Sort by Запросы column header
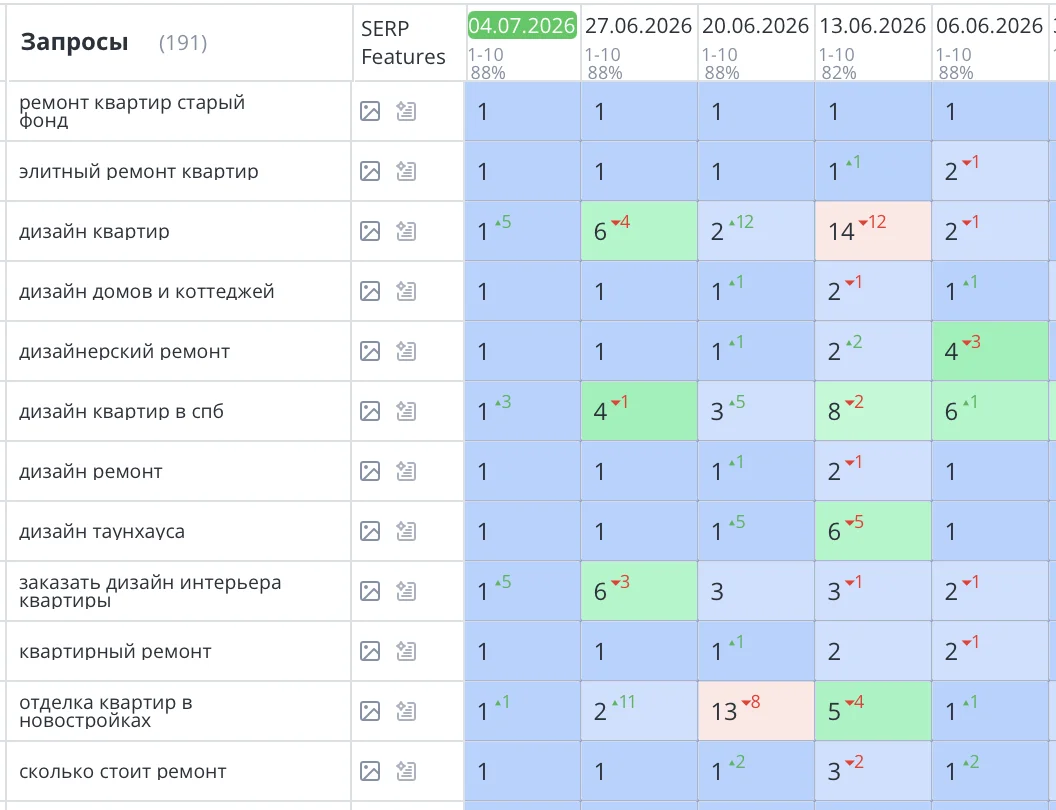1056x810 pixels. point(74,42)
